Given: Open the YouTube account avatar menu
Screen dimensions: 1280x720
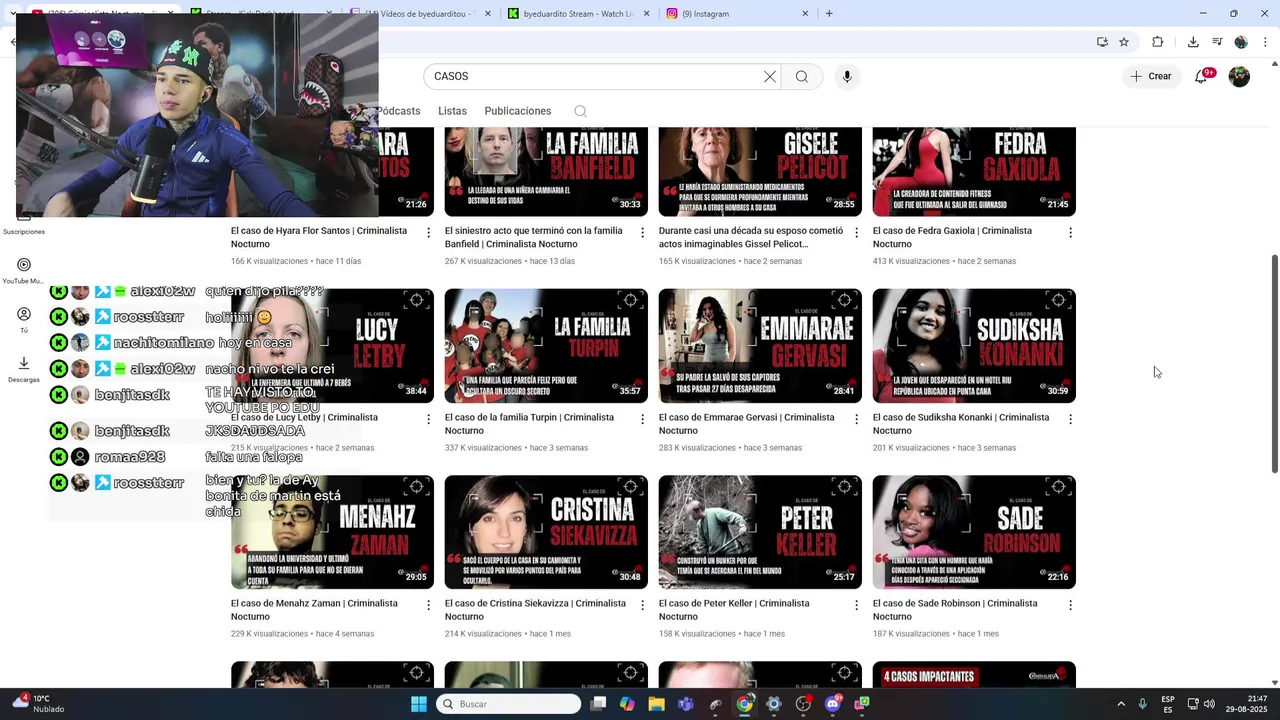Looking at the screenshot, I should click(1239, 76).
